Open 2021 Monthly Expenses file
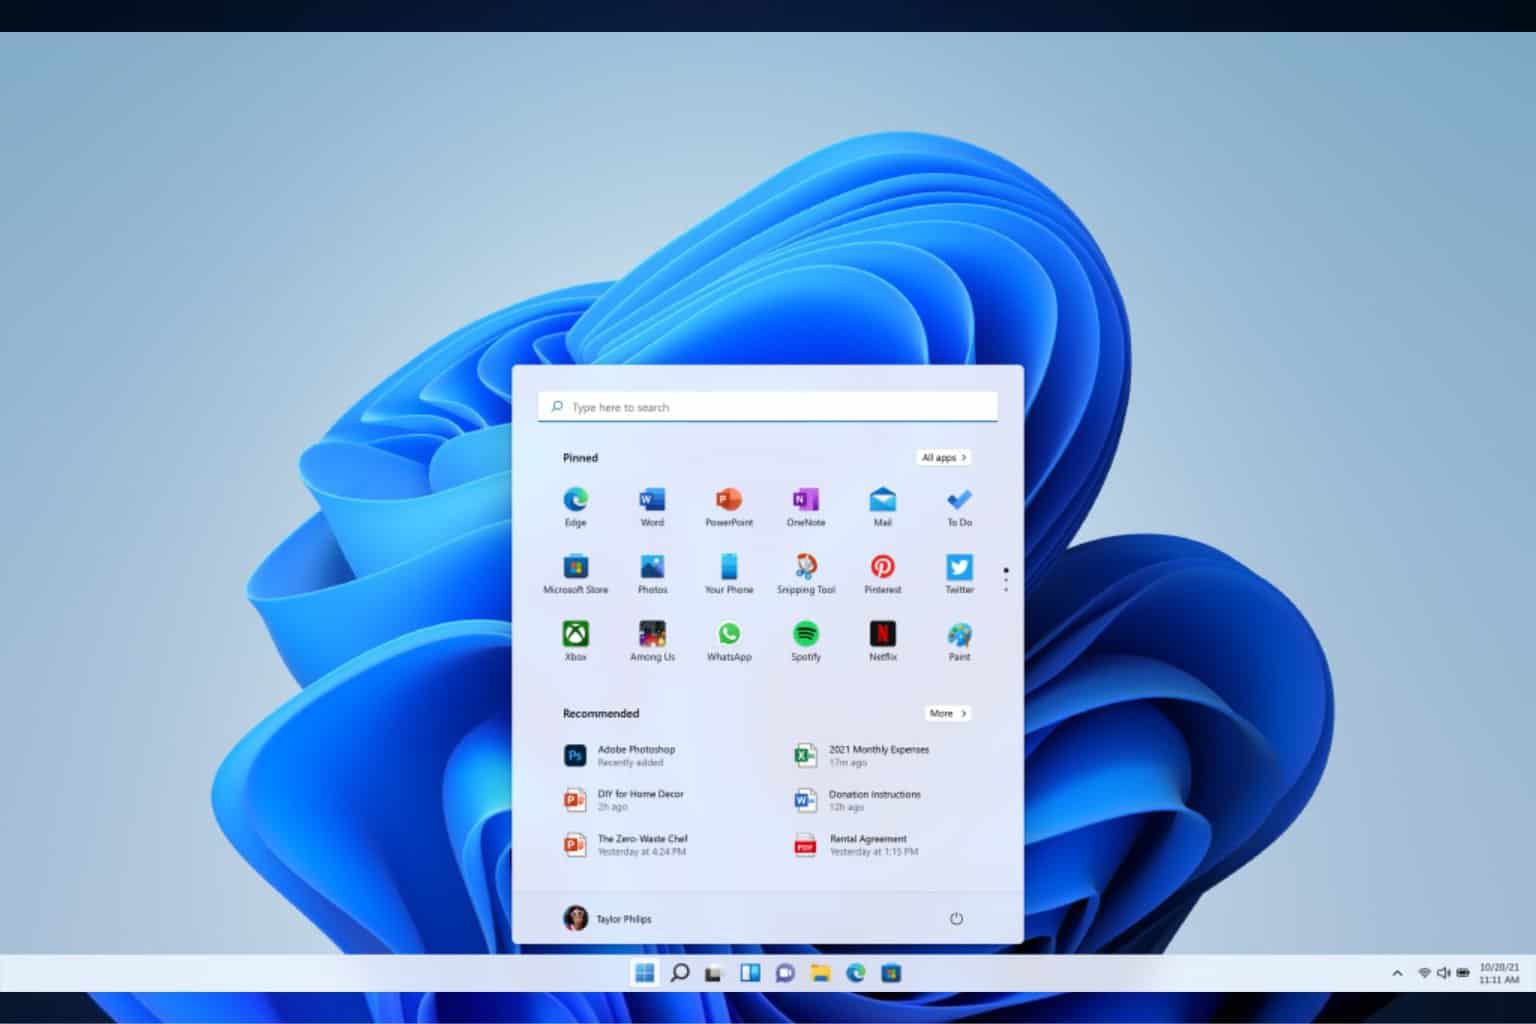The height and width of the screenshot is (1024, 1536). 862,755
